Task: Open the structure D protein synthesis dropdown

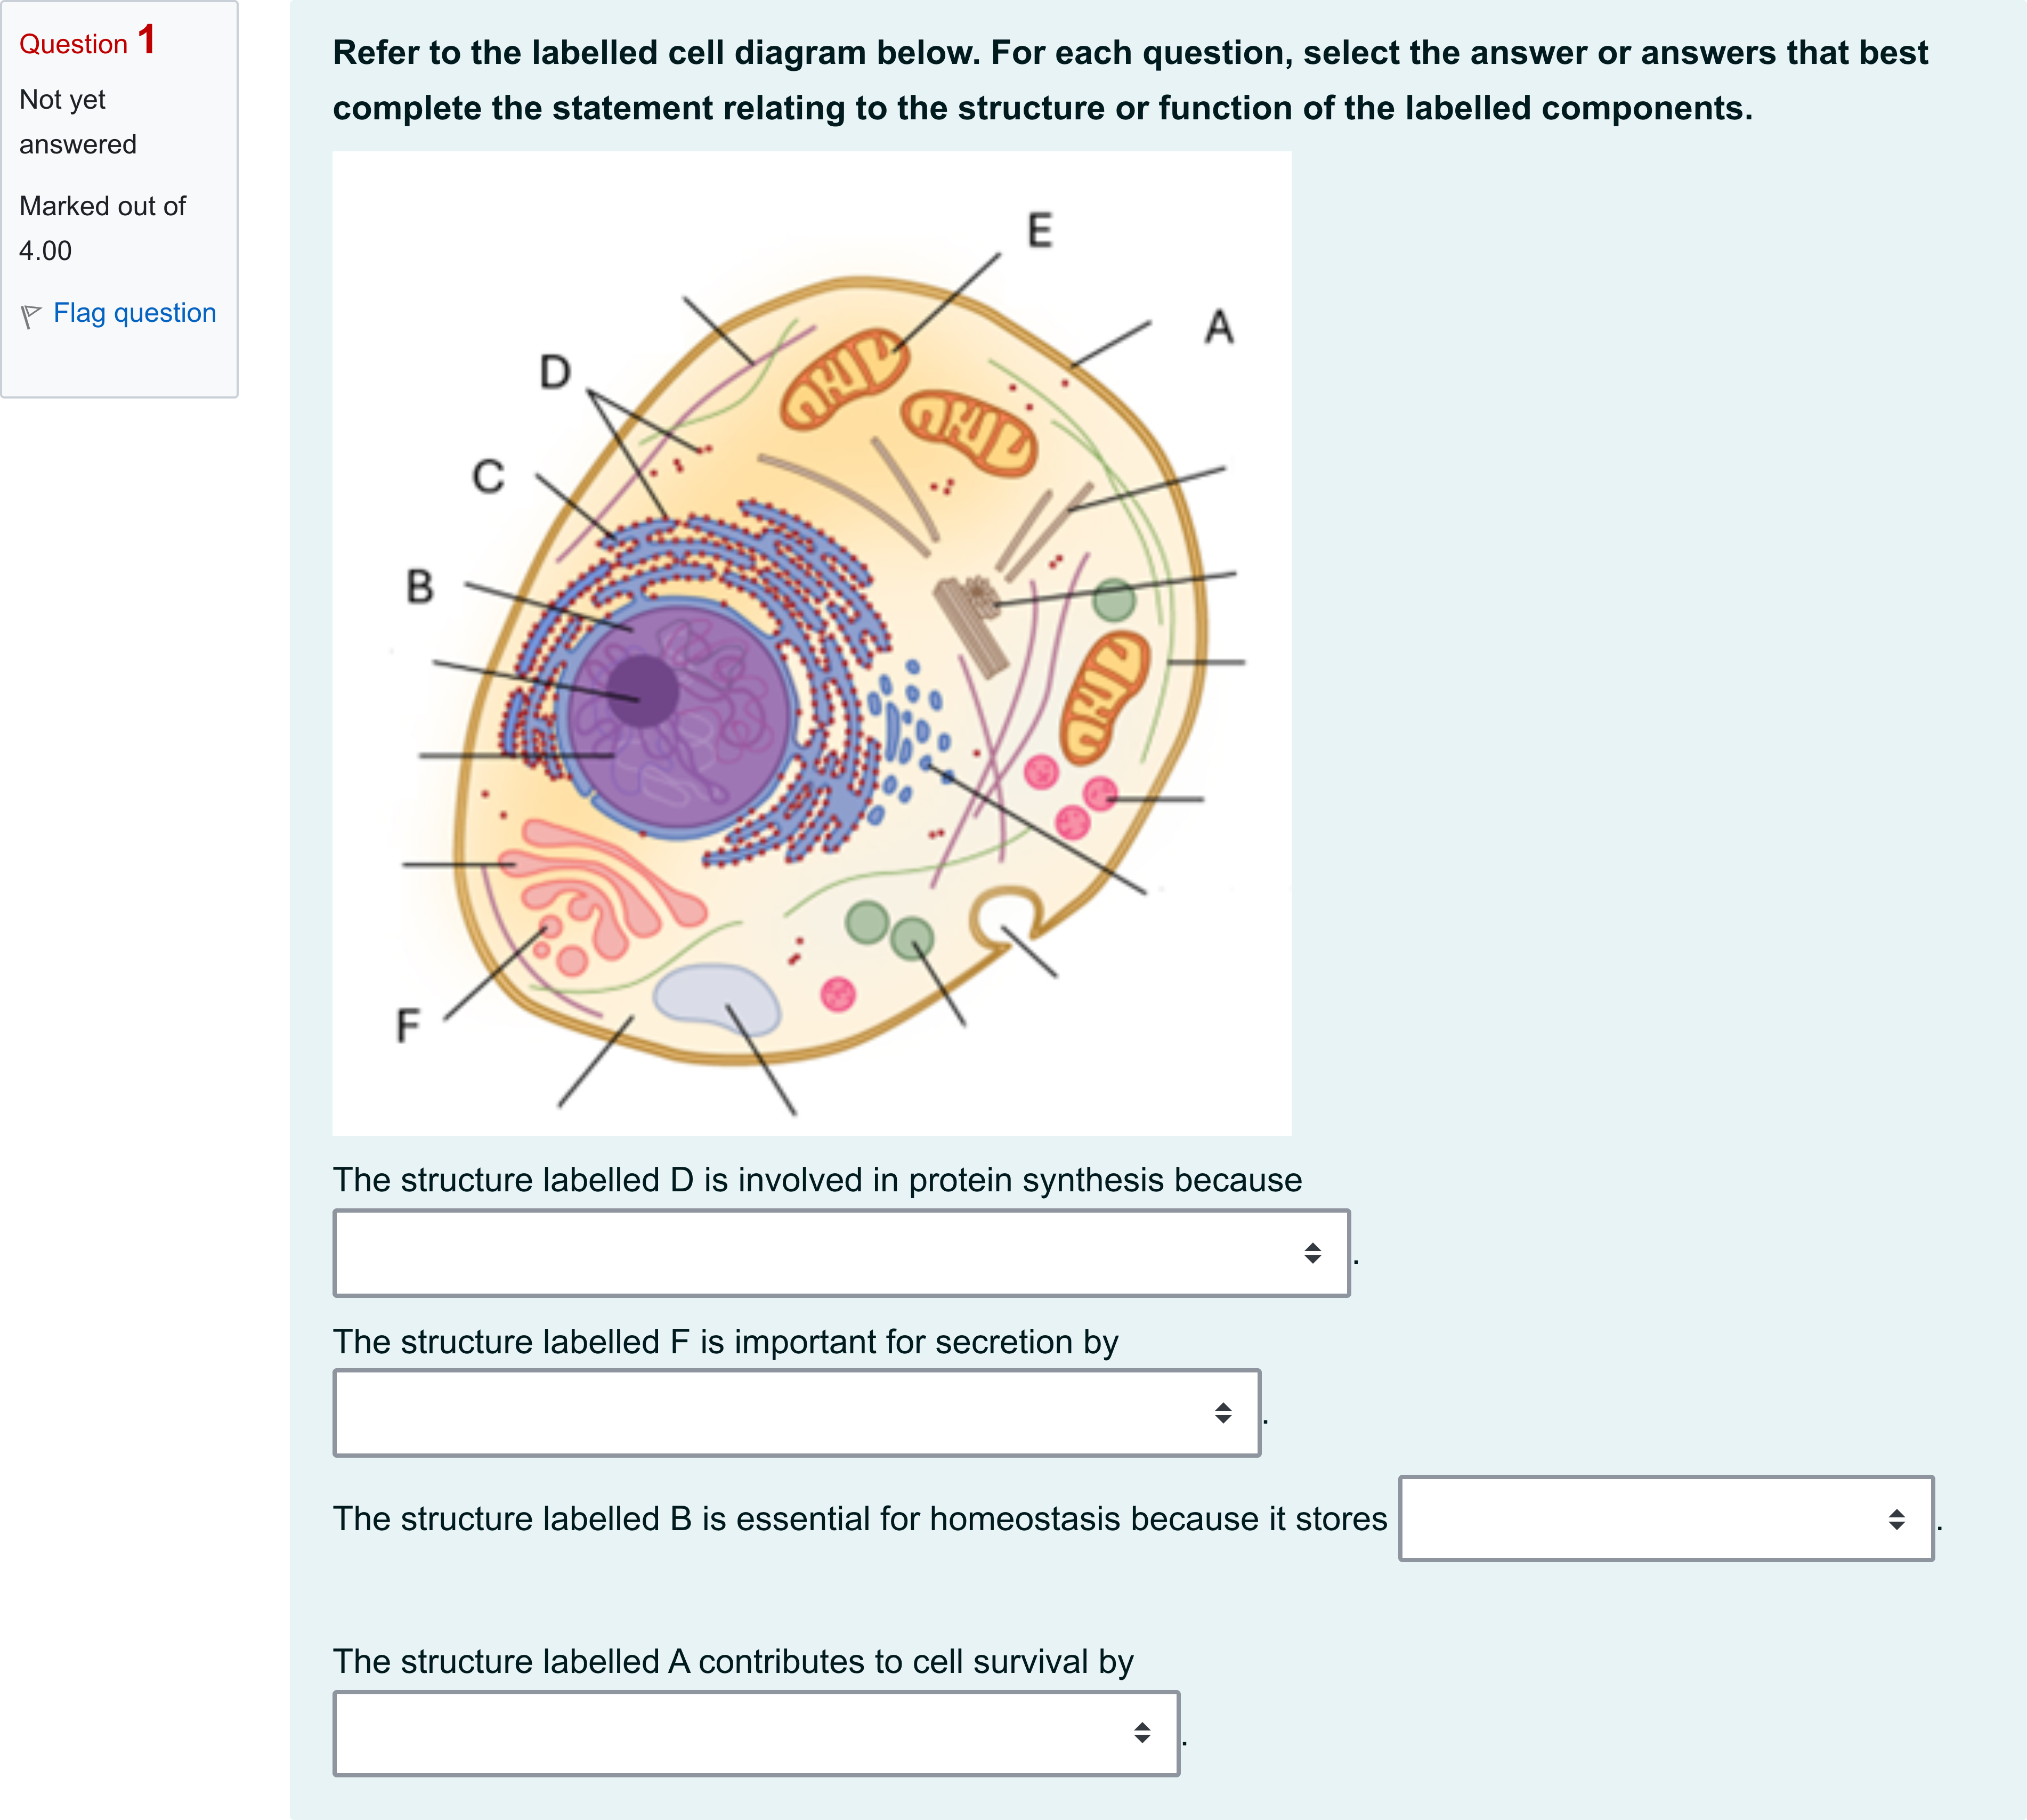Action: pos(841,1253)
